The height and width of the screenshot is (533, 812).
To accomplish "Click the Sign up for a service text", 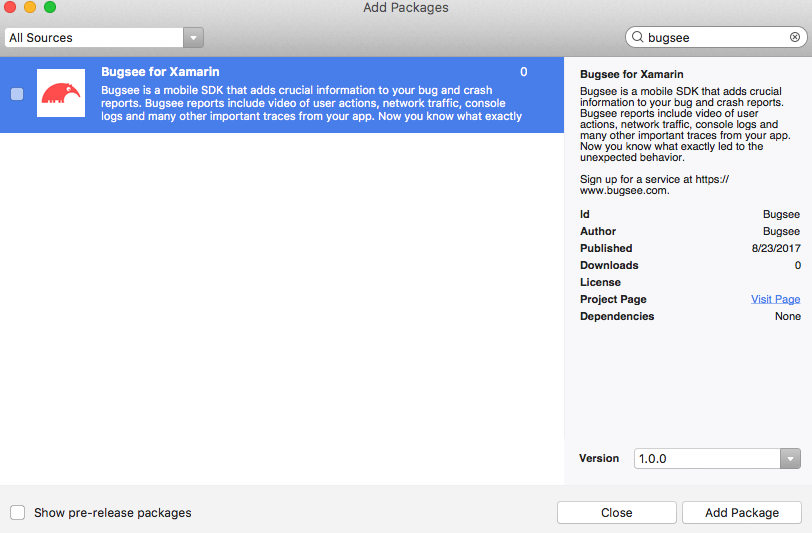I will [x=655, y=185].
